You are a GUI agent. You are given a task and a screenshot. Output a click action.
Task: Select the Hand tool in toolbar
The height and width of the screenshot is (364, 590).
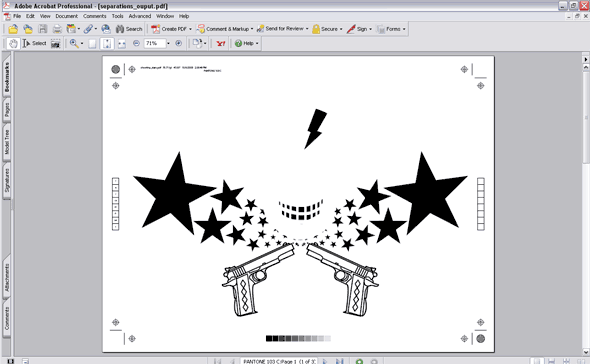pyautogui.click(x=13, y=44)
